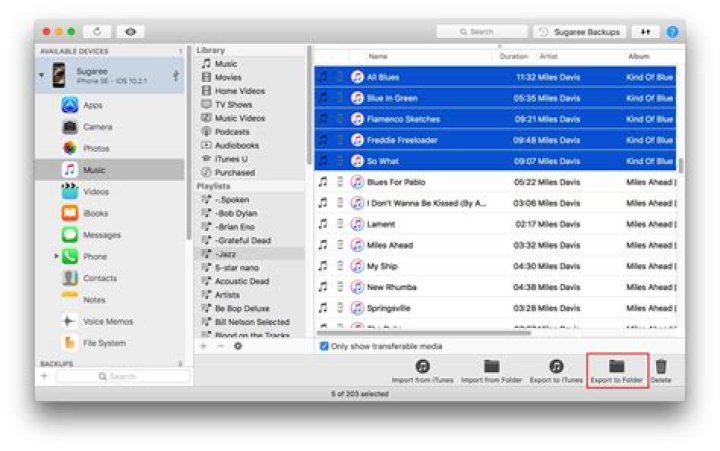Click the transfer arrows toolbar icon
The width and height of the screenshot is (720, 451).
(x=645, y=32)
